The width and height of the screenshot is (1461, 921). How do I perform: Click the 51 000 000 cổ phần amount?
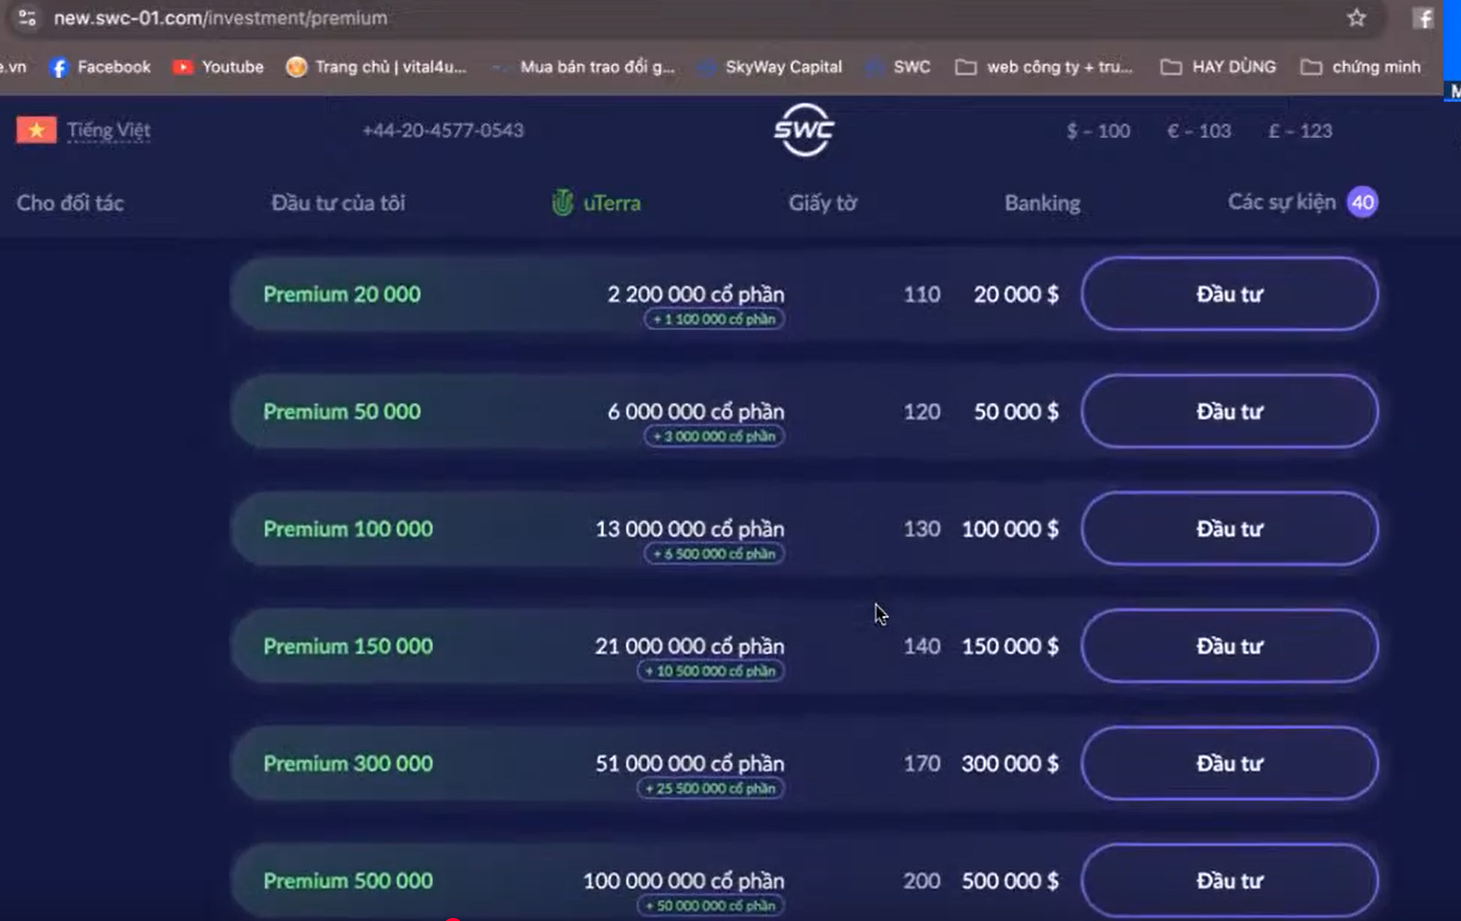click(690, 763)
